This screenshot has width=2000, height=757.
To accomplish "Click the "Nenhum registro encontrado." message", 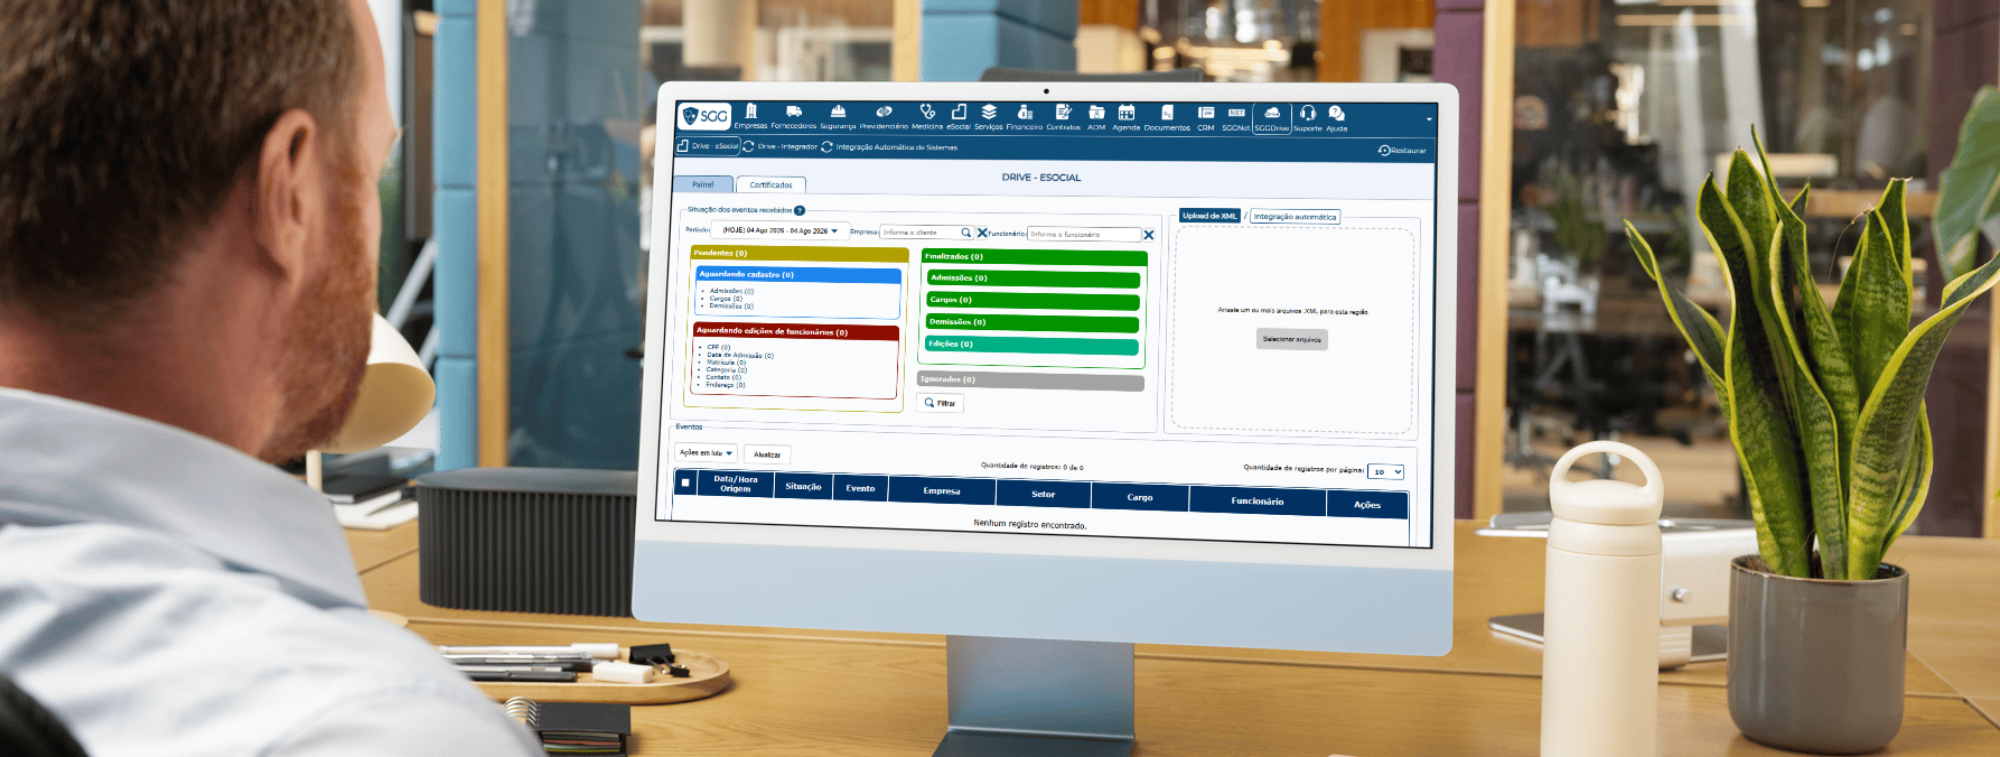I will coord(1030,524).
